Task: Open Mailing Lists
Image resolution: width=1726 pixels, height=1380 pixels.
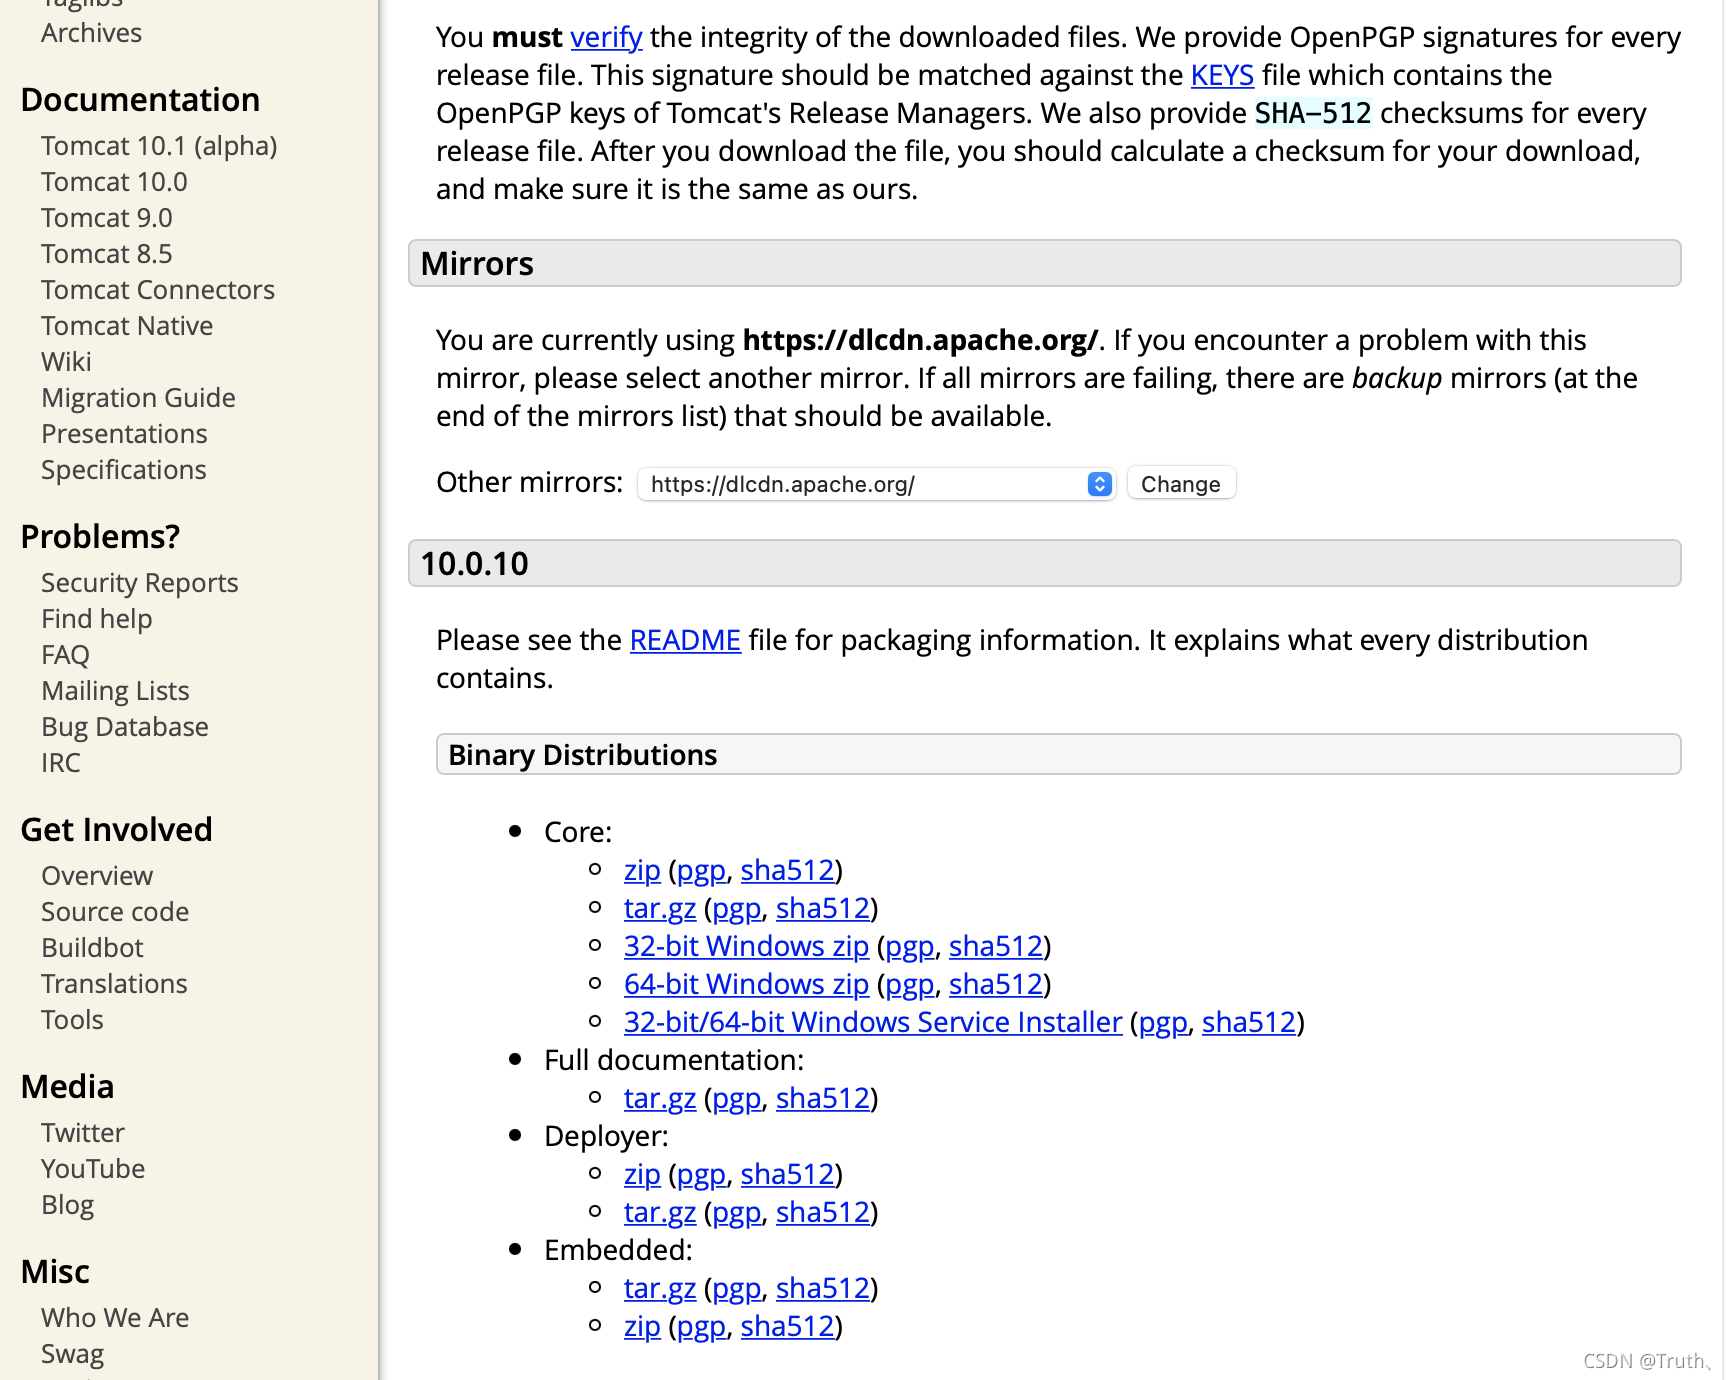Action: 115,691
